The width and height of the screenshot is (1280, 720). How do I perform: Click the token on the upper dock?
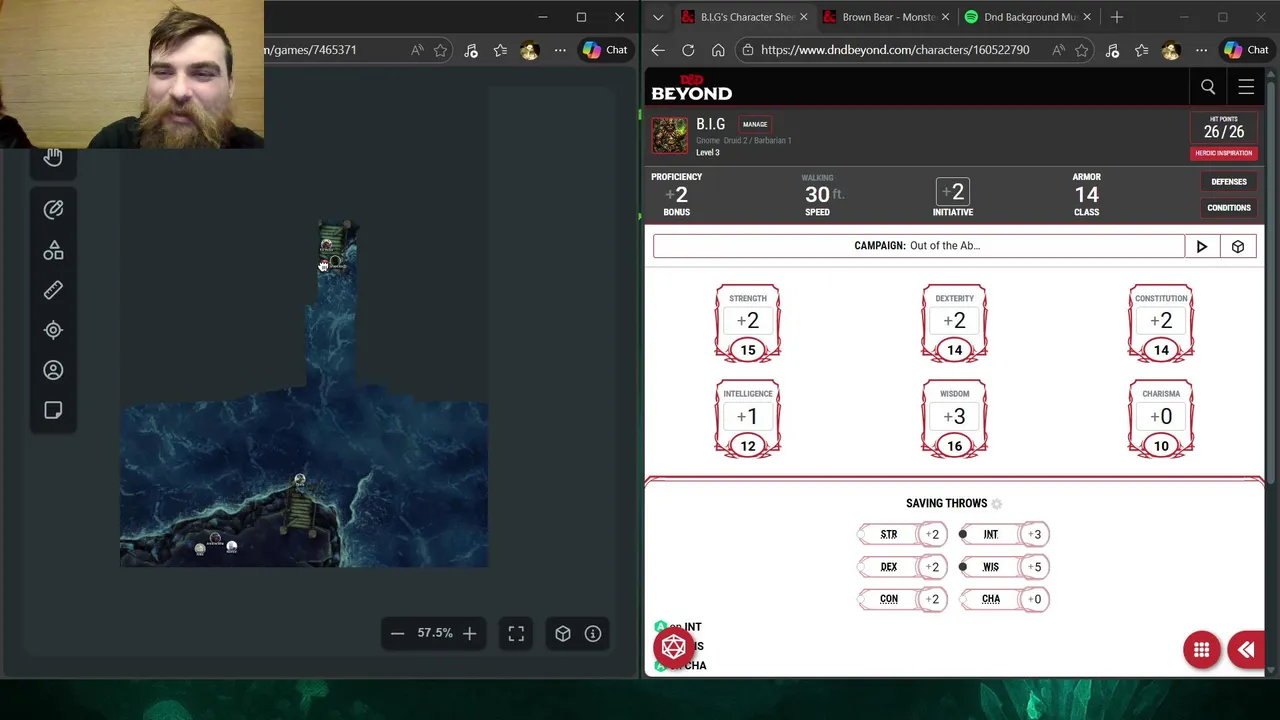tap(328, 245)
